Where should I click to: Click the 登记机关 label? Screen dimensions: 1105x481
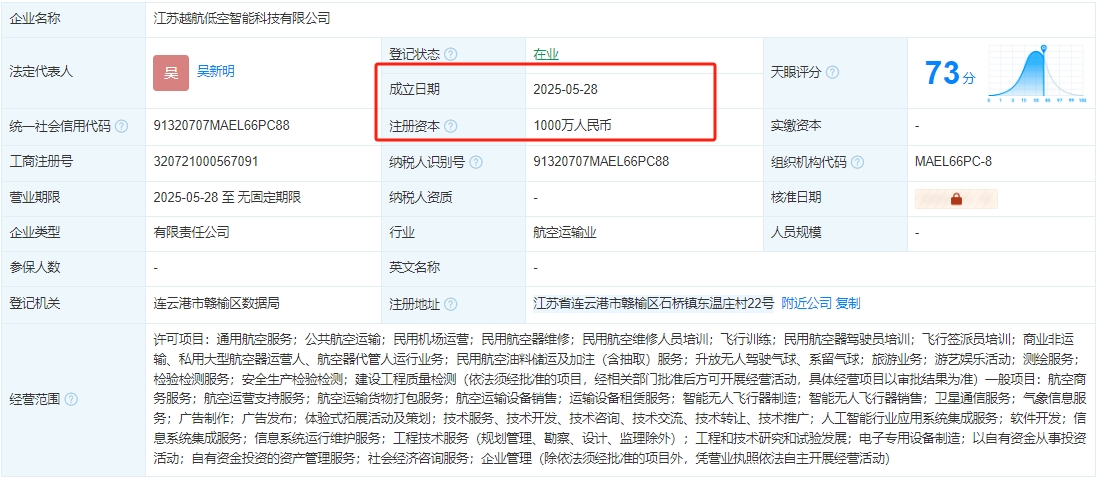35,304
